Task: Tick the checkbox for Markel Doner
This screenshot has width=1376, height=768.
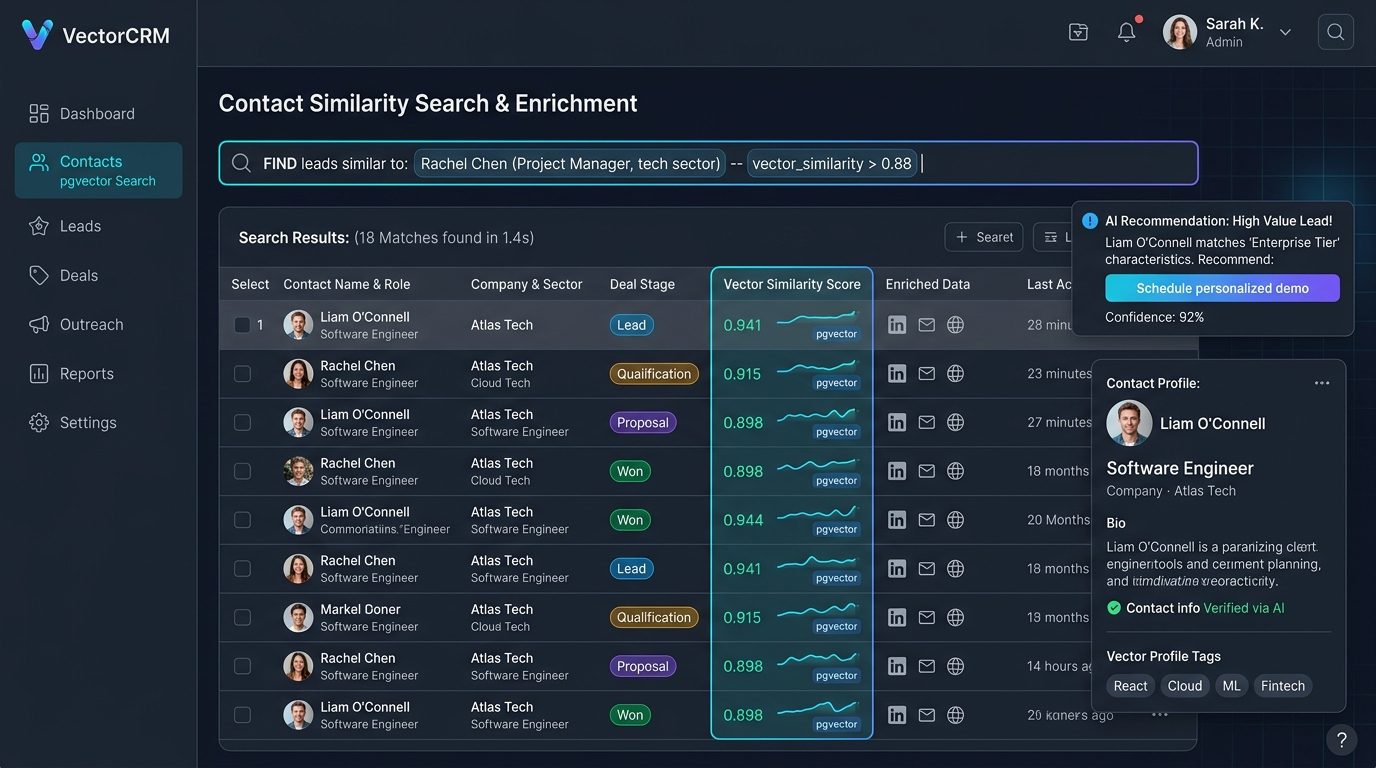Action: 242,617
